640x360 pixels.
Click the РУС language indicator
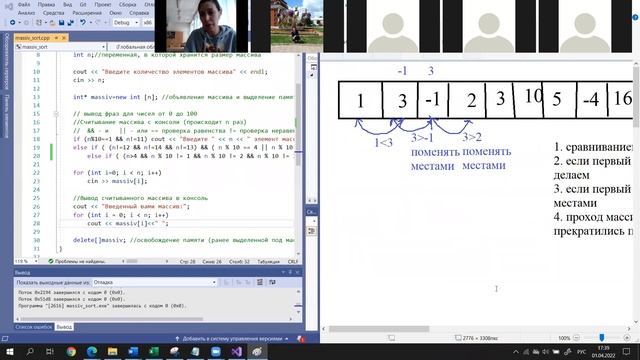click(x=581, y=351)
